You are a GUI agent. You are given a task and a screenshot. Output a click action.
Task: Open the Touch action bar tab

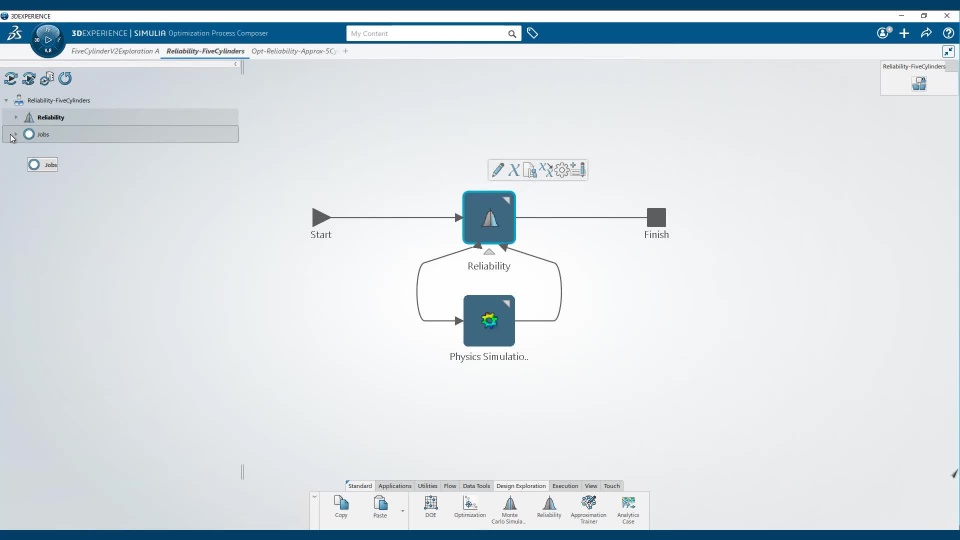tap(612, 486)
